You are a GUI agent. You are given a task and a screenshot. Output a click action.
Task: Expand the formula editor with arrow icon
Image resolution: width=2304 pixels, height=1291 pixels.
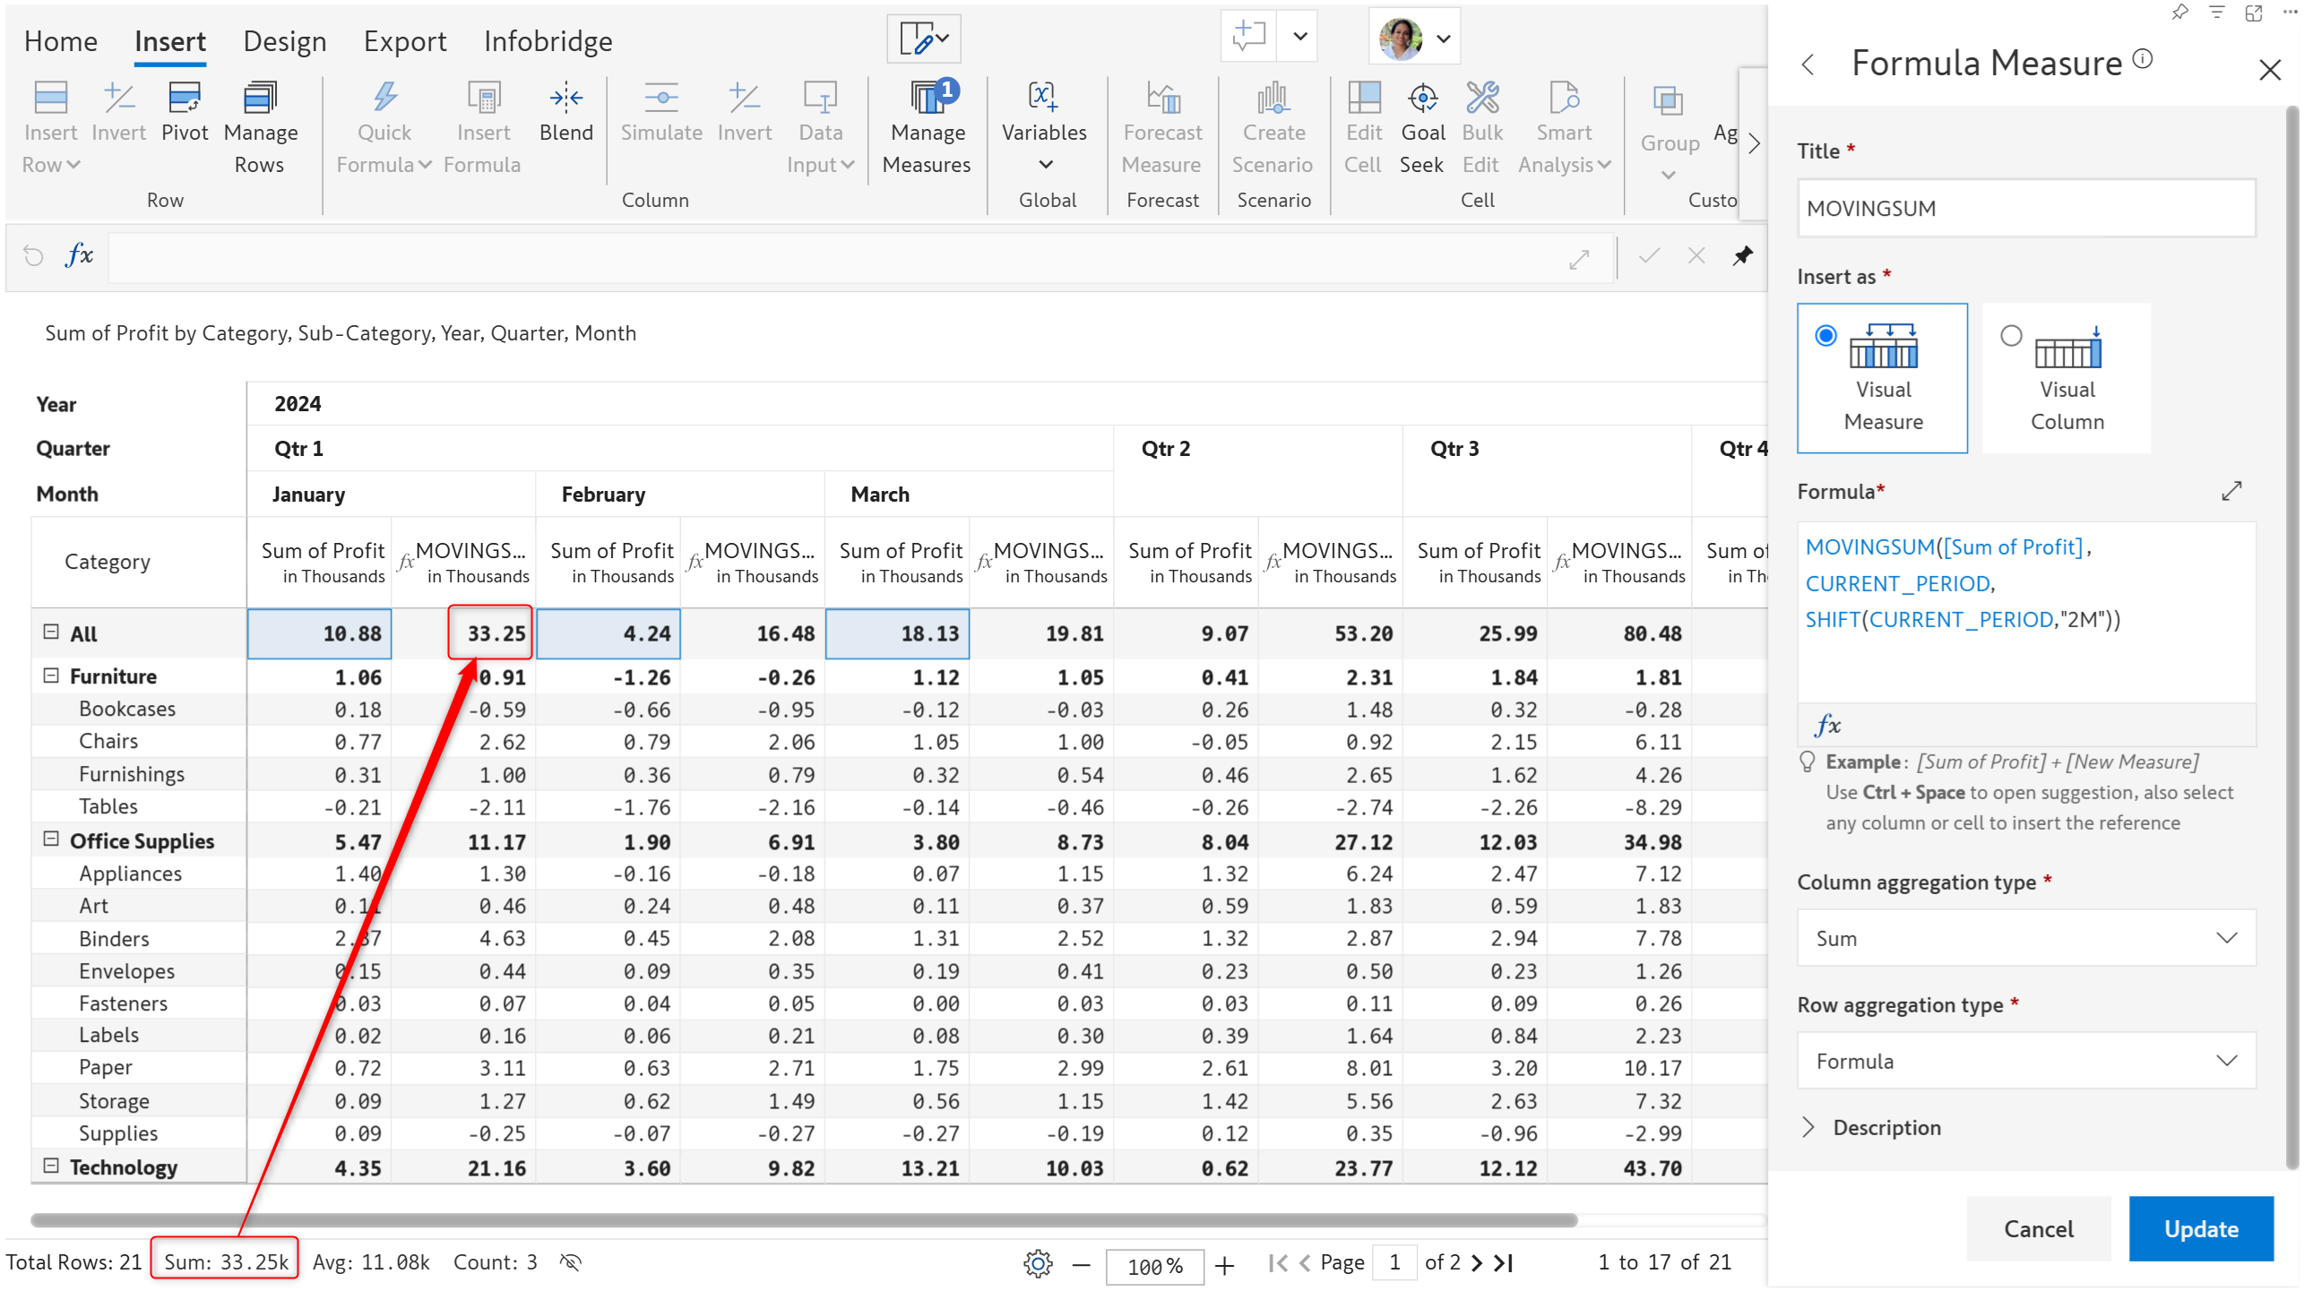pyautogui.click(x=2231, y=491)
